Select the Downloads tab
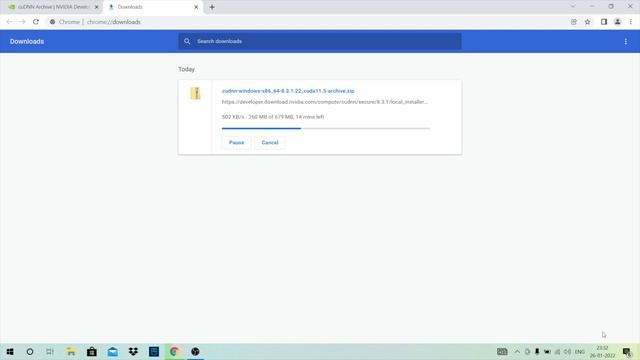Image resolution: width=640 pixels, height=360 pixels. point(153,7)
